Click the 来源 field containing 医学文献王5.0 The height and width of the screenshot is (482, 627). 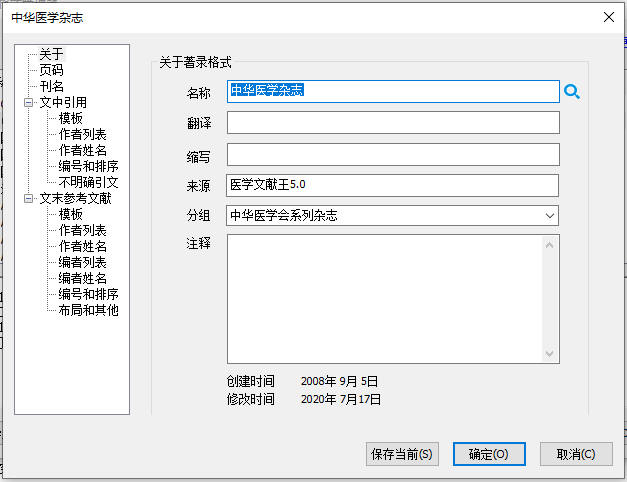pos(392,185)
